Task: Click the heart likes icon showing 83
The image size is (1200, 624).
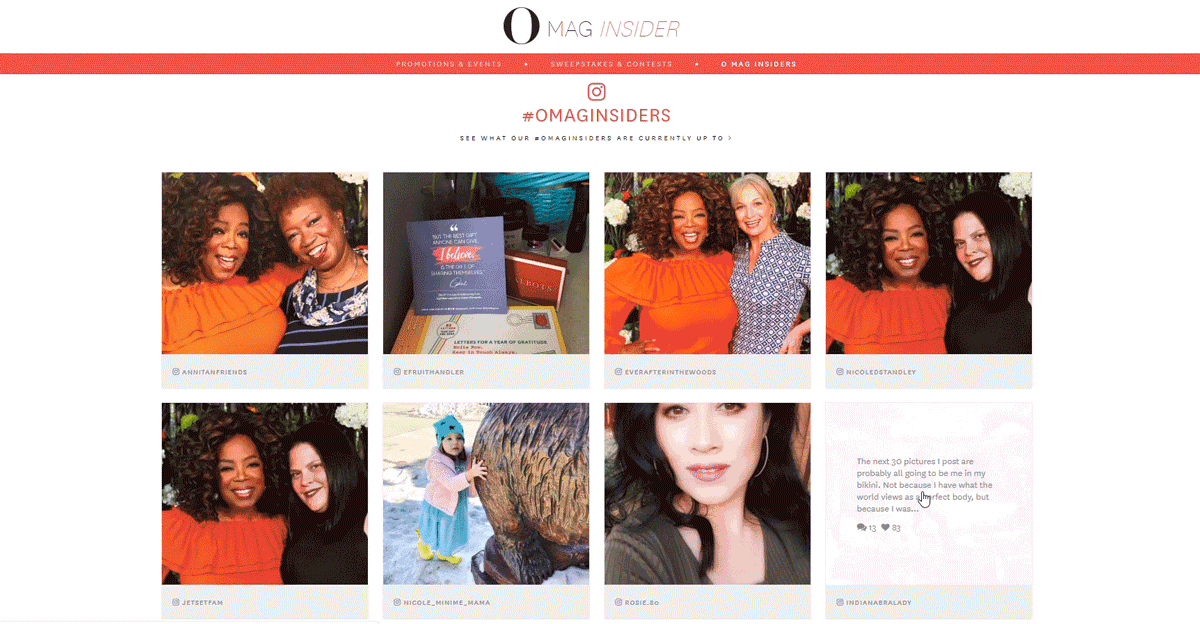Action: (x=885, y=527)
